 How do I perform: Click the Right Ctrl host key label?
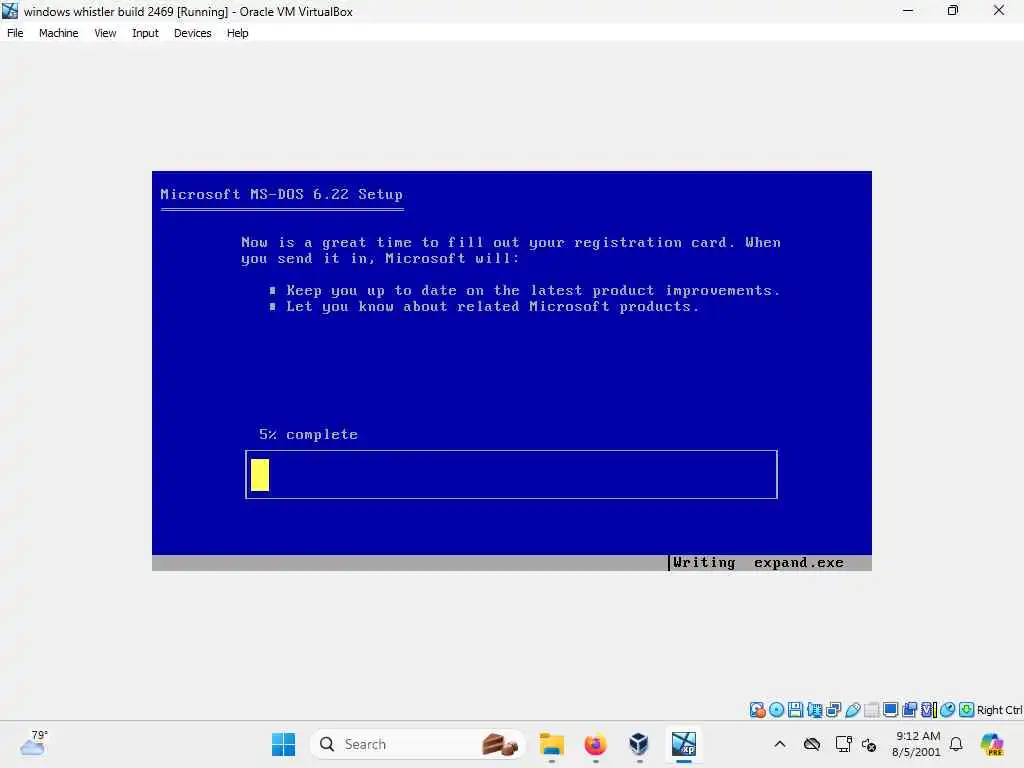(999, 710)
